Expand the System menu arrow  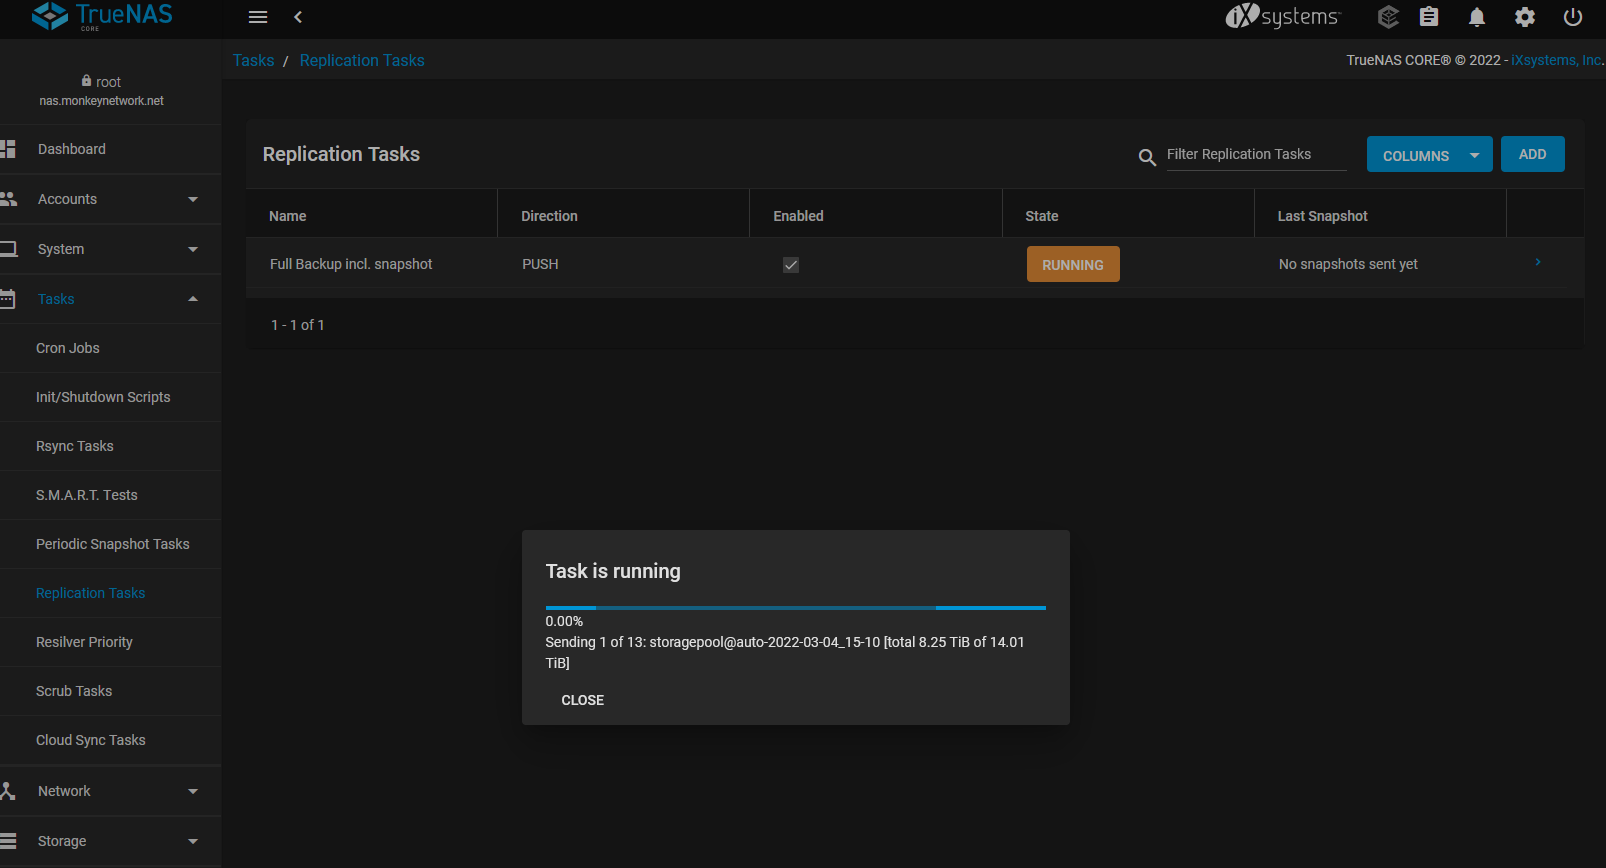tap(193, 249)
